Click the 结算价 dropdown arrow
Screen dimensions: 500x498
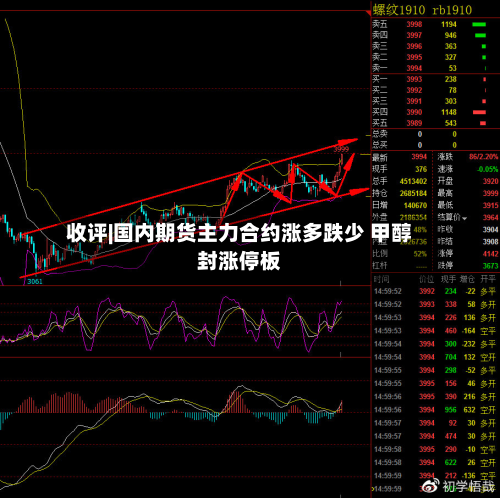coord(464,219)
